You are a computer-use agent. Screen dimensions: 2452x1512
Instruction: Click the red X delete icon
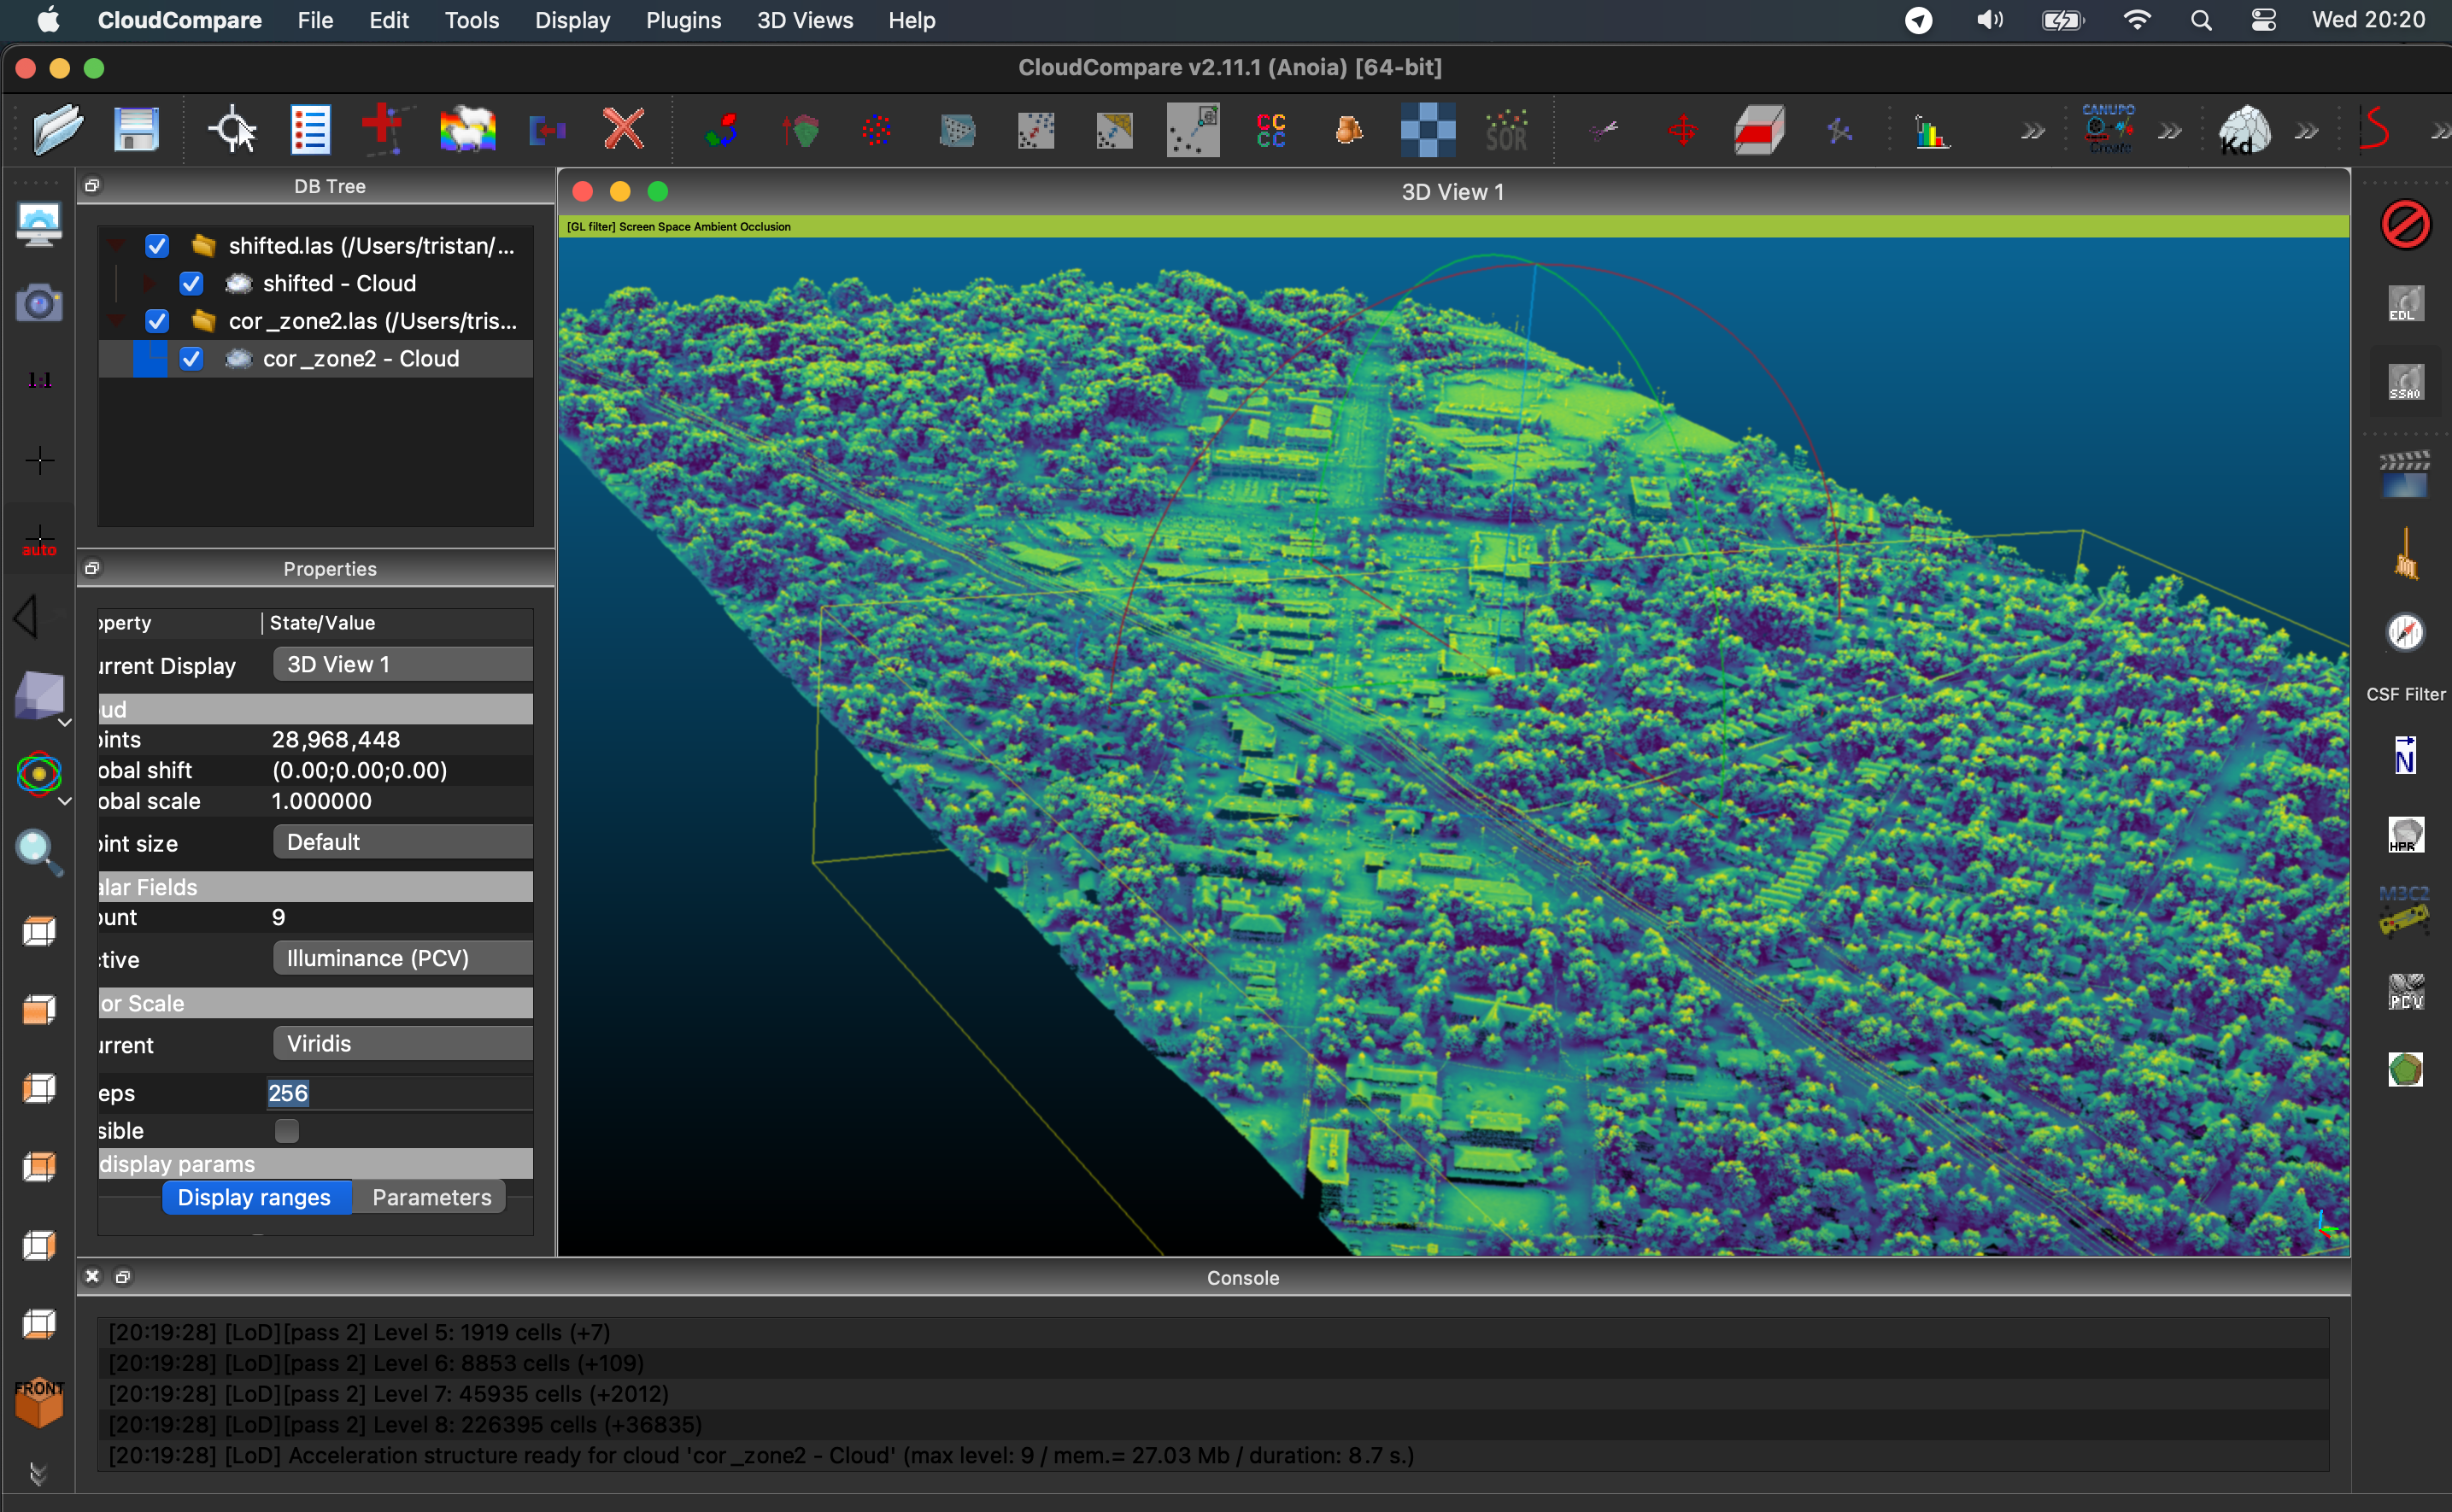click(x=623, y=130)
